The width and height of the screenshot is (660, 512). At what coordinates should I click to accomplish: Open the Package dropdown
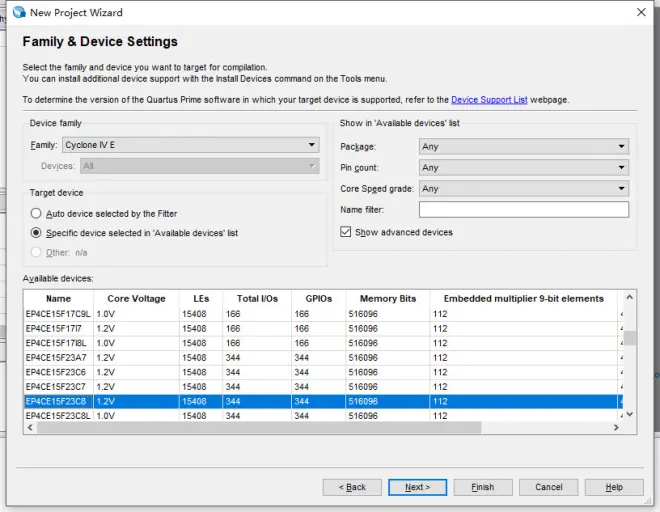[524, 147]
